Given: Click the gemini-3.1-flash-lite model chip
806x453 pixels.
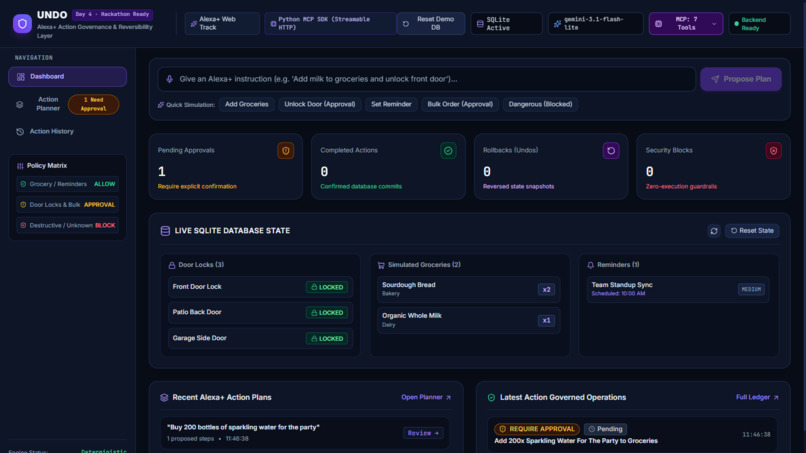Looking at the screenshot, I should point(595,24).
